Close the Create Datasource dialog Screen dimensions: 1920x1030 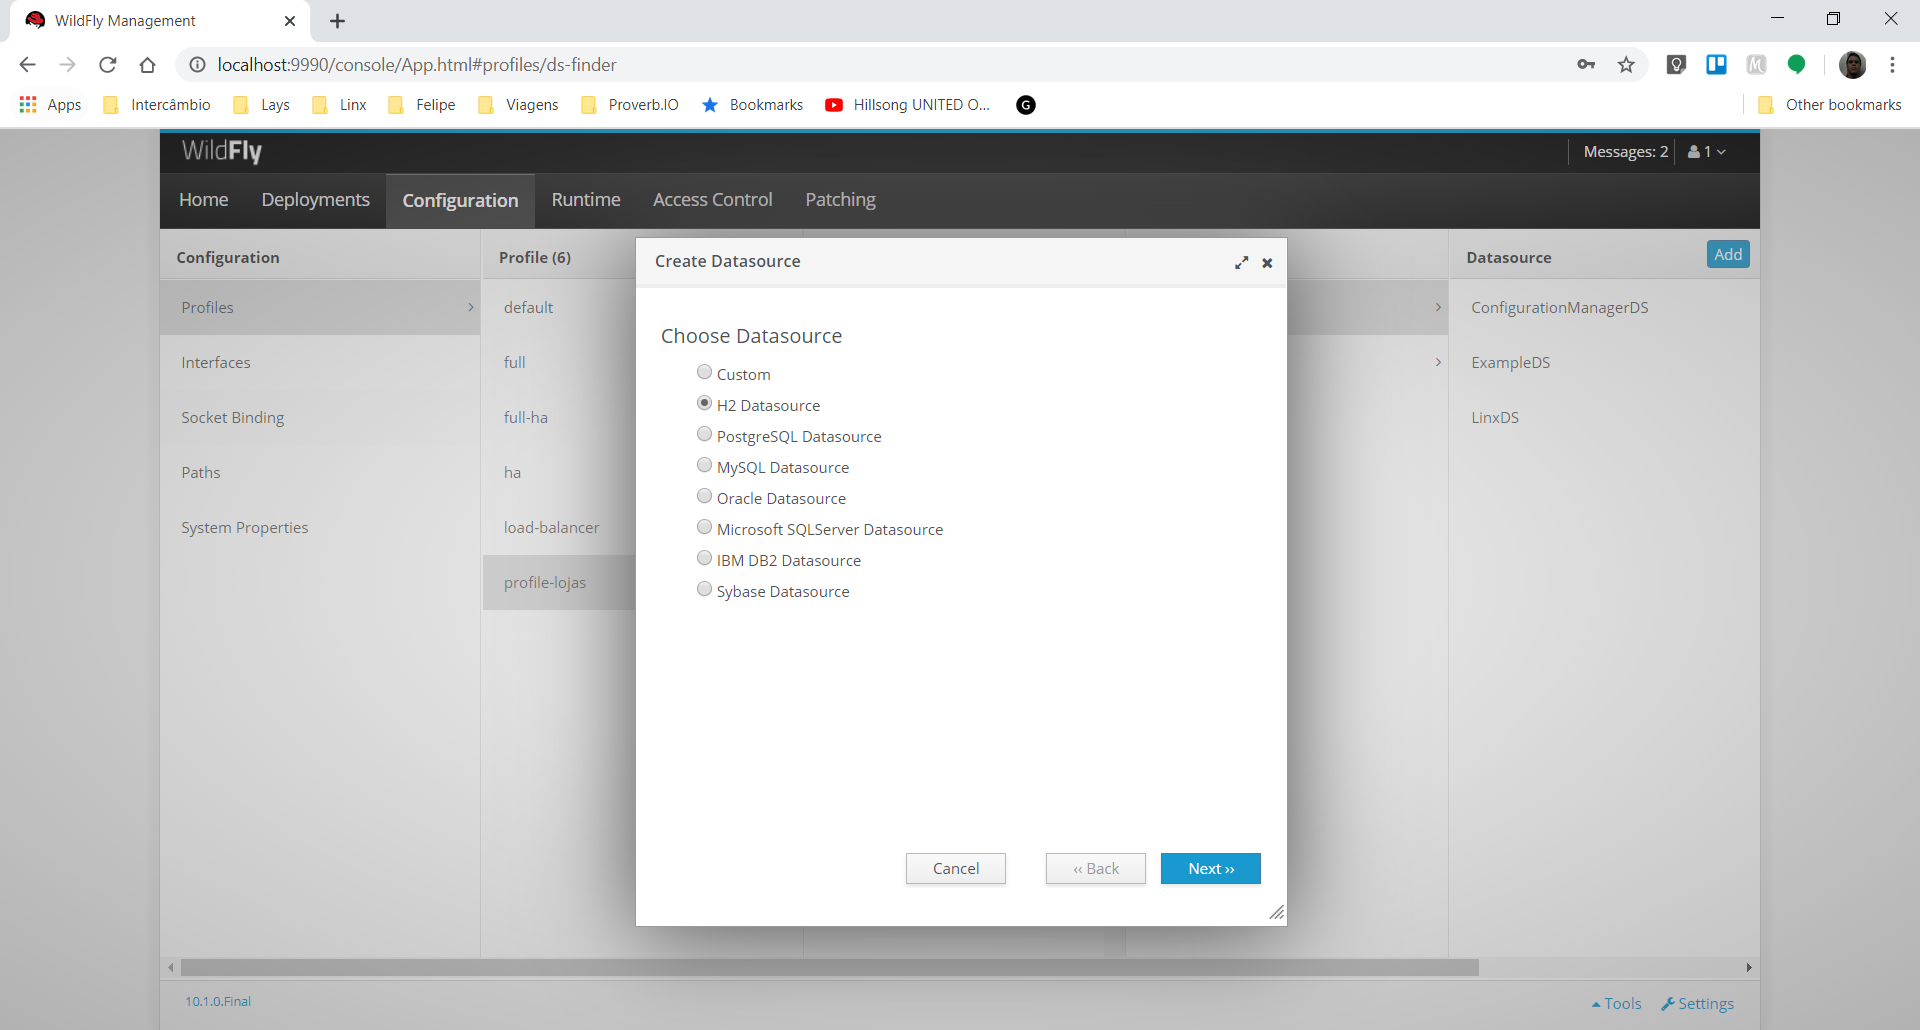point(1267,263)
